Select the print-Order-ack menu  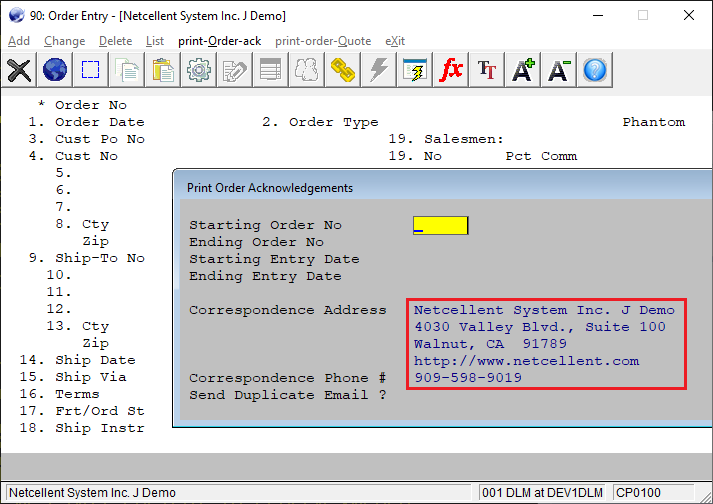[220, 41]
